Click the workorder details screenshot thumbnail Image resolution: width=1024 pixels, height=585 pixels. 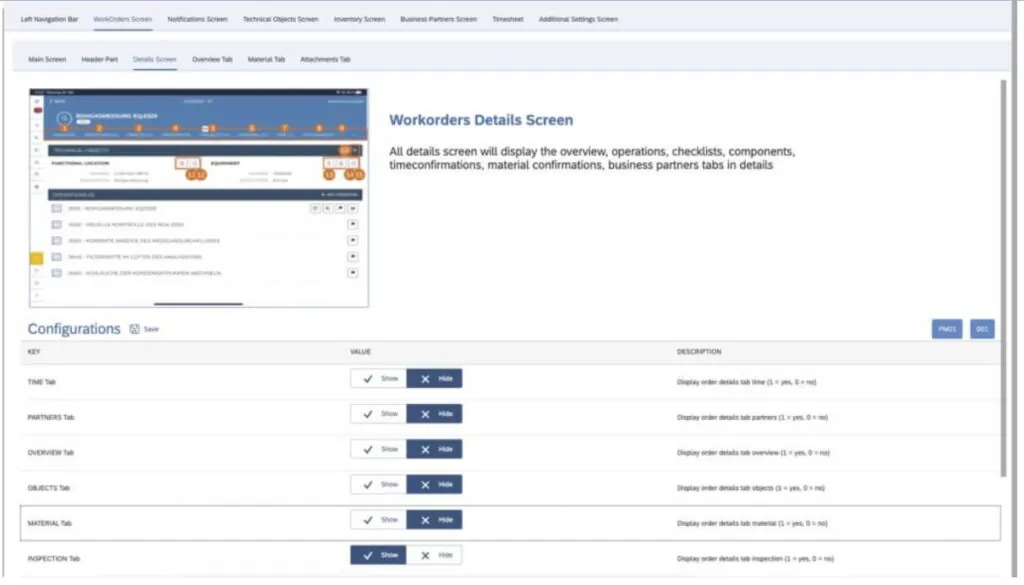[x=199, y=198]
